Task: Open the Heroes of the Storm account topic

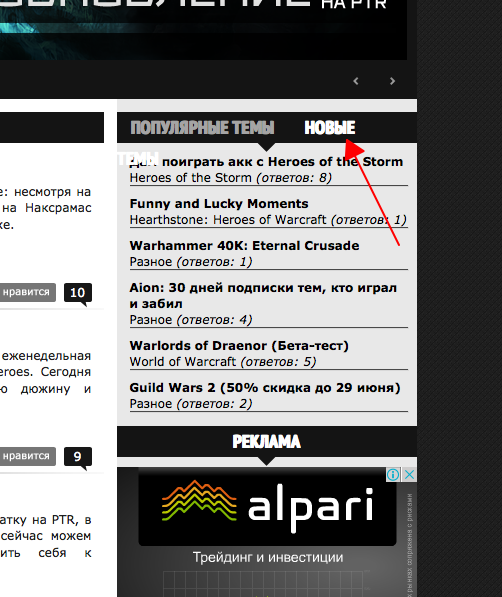Action: [x=266, y=162]
